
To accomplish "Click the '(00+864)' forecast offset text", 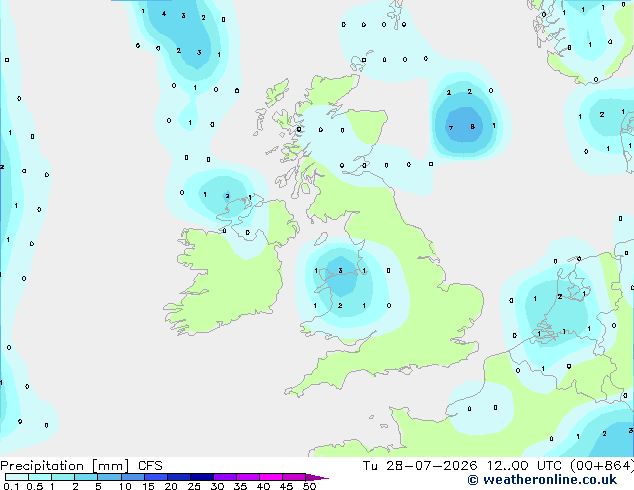I will click(602, 466).
